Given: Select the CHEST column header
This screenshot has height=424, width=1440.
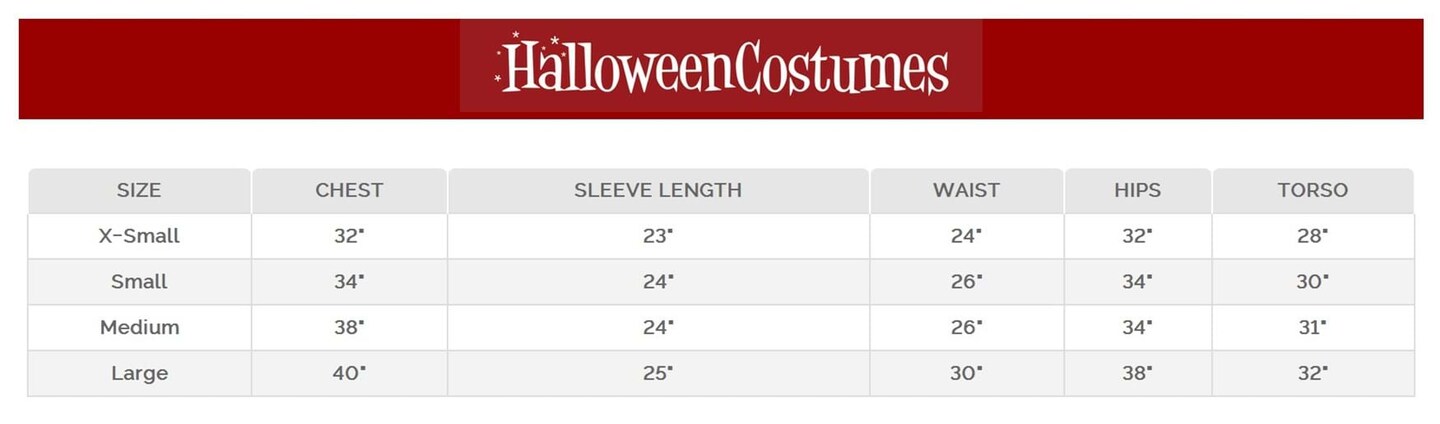Looking at the screenshot, I should tap(349, 190).
